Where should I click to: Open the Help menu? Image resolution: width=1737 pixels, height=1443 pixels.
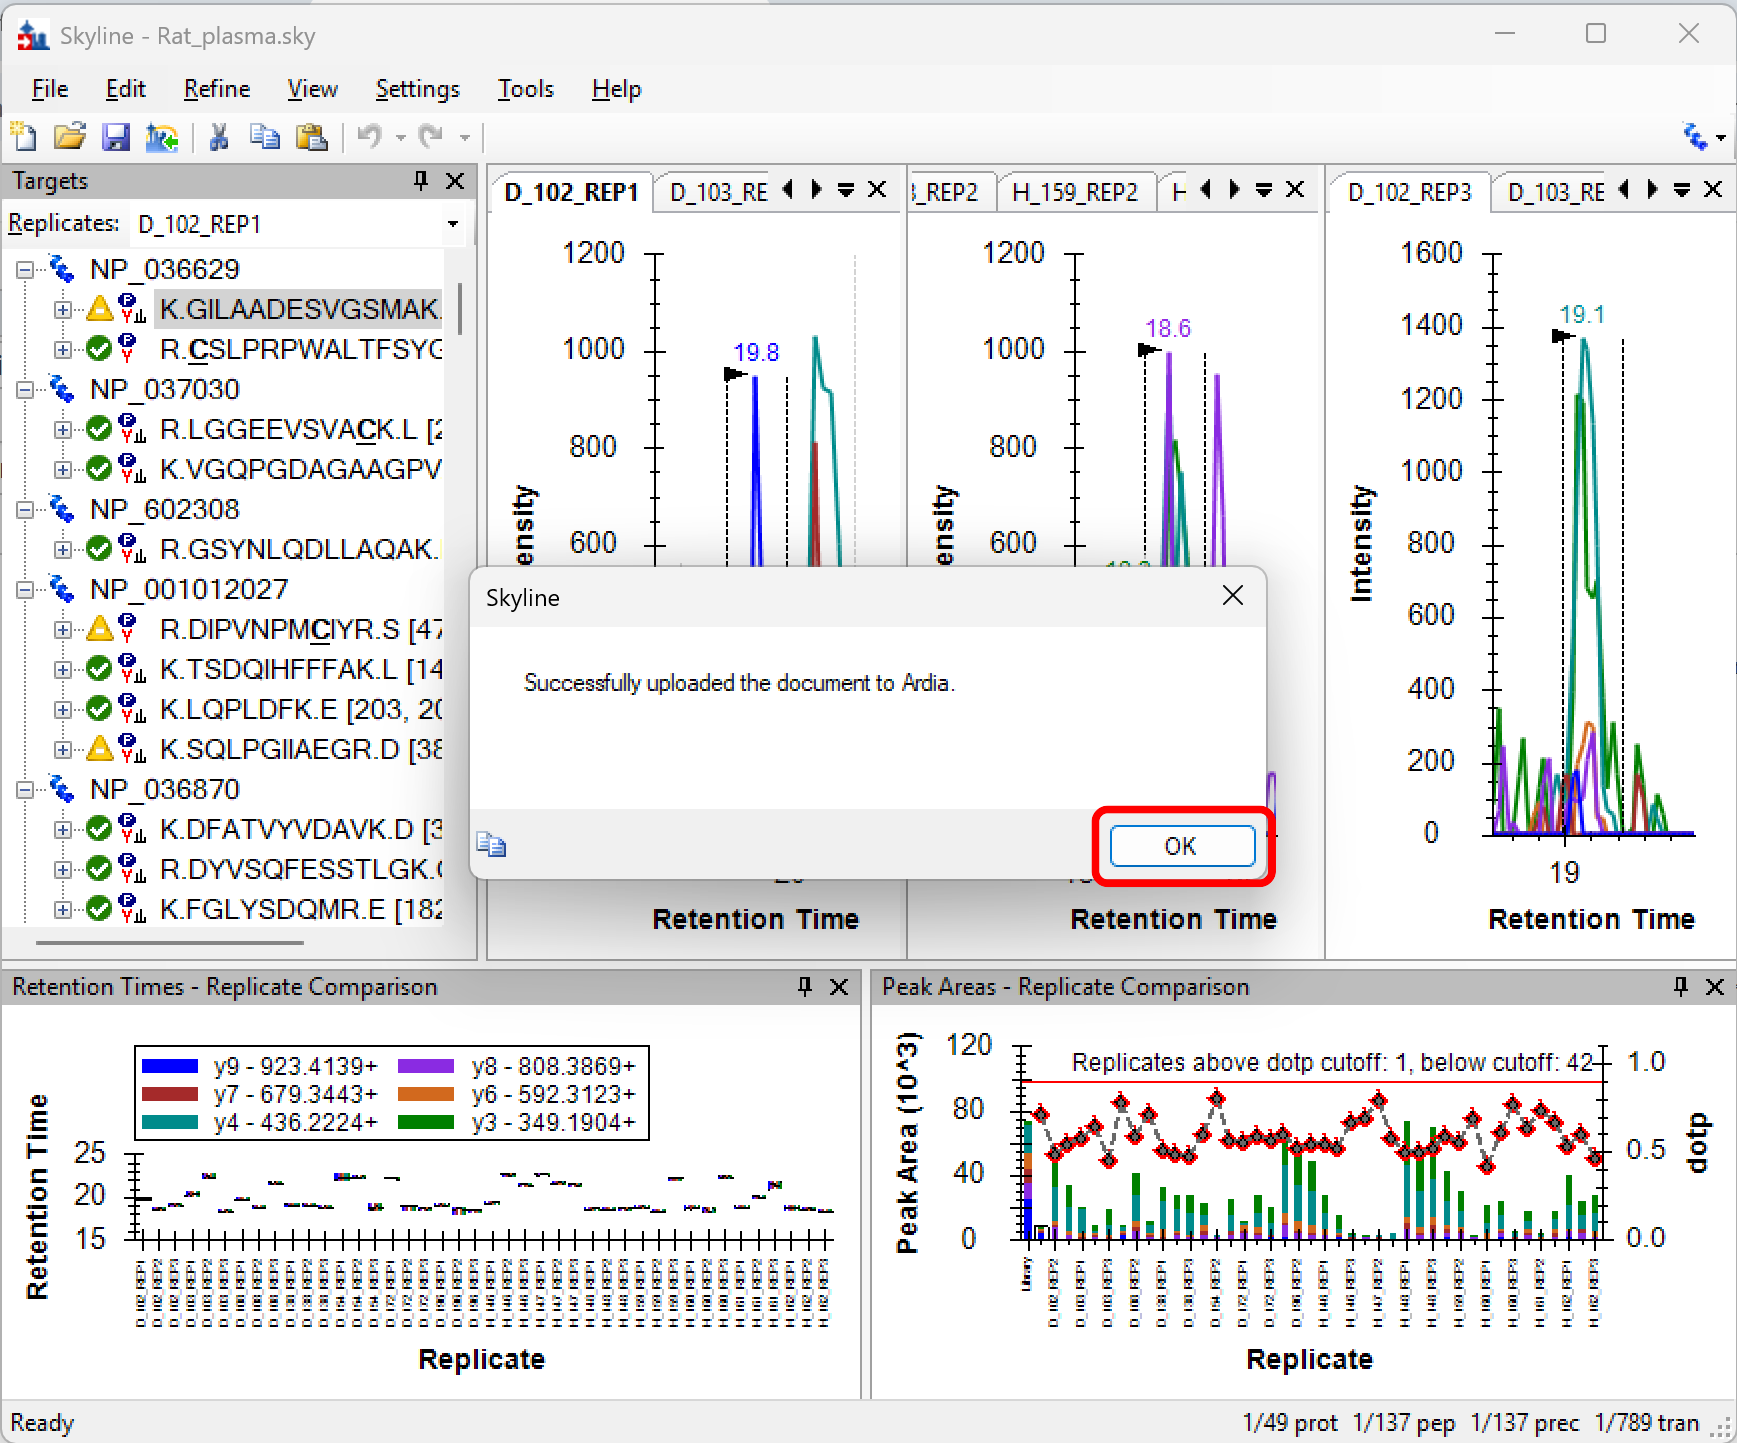pyautogui.click(x=616, y=89)
